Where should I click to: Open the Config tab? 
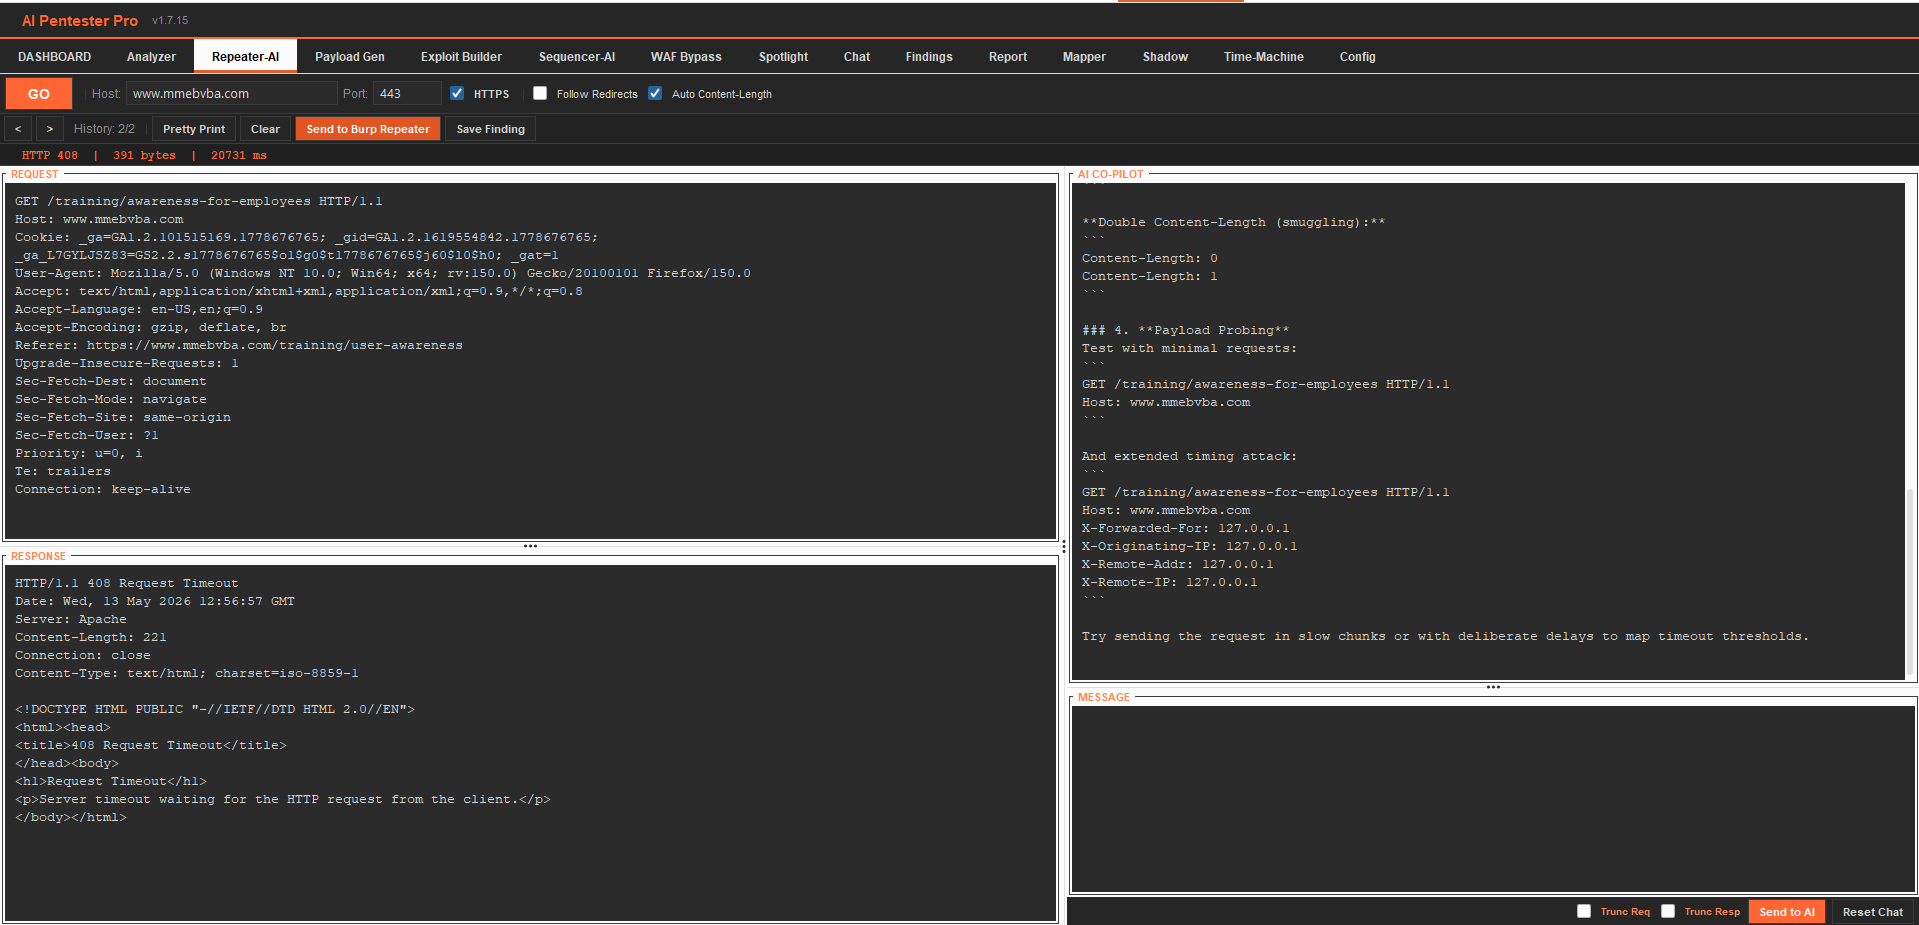(1357, 57)
